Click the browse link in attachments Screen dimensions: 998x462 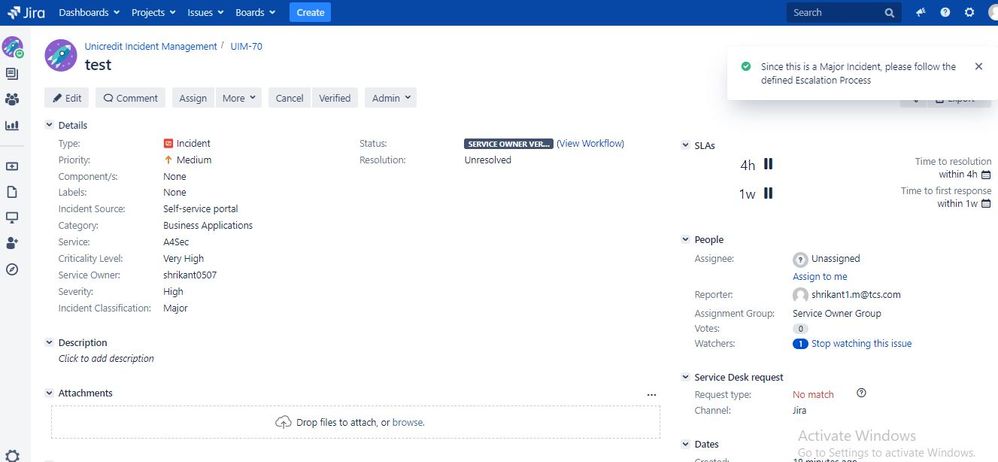[407, 422]
